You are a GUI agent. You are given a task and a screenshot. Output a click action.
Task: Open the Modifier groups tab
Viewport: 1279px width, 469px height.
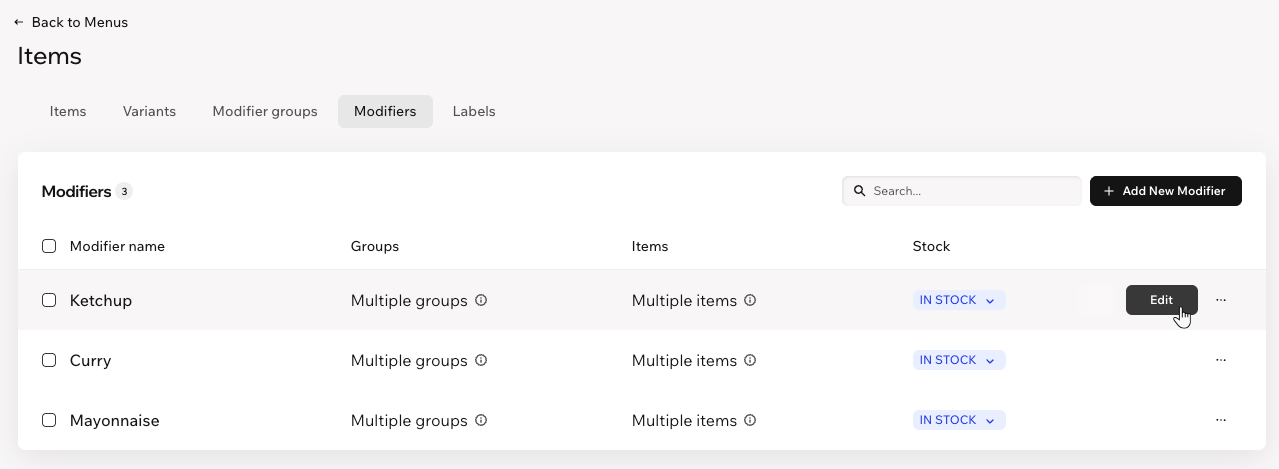point(265,111)
